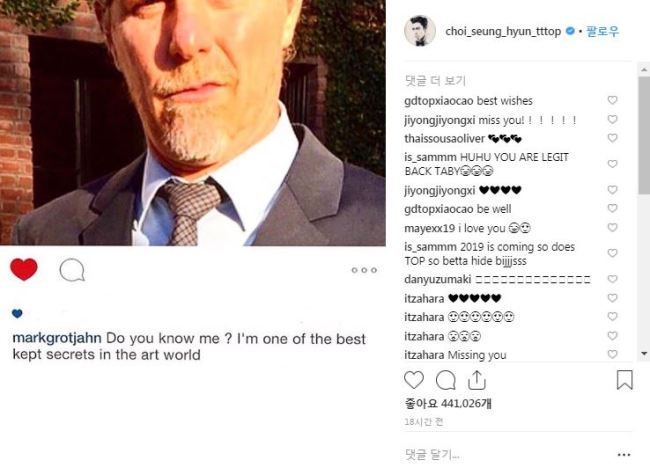Open three-dot options beneath the photo

pyautogui.click(x=364, y=270)
